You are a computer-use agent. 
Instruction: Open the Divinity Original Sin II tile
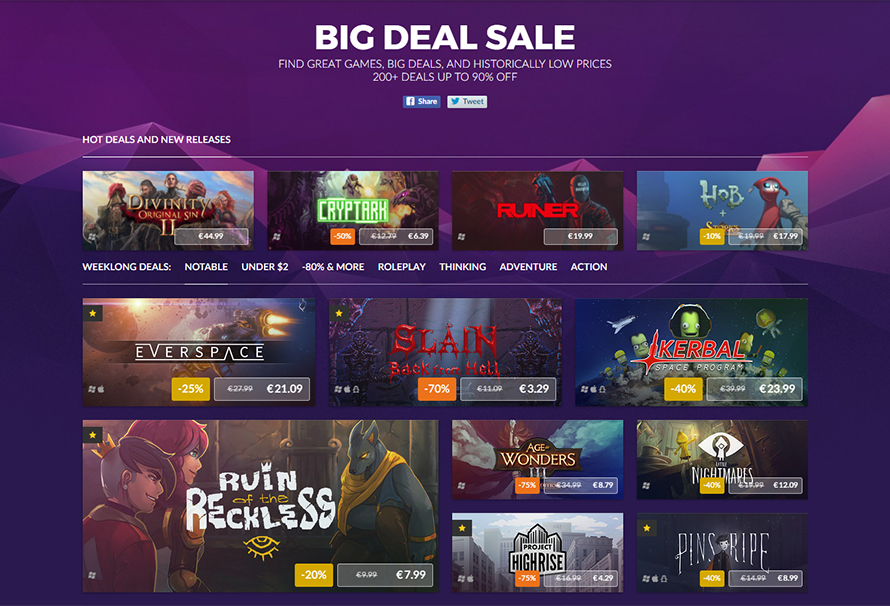tap(168, 211)
